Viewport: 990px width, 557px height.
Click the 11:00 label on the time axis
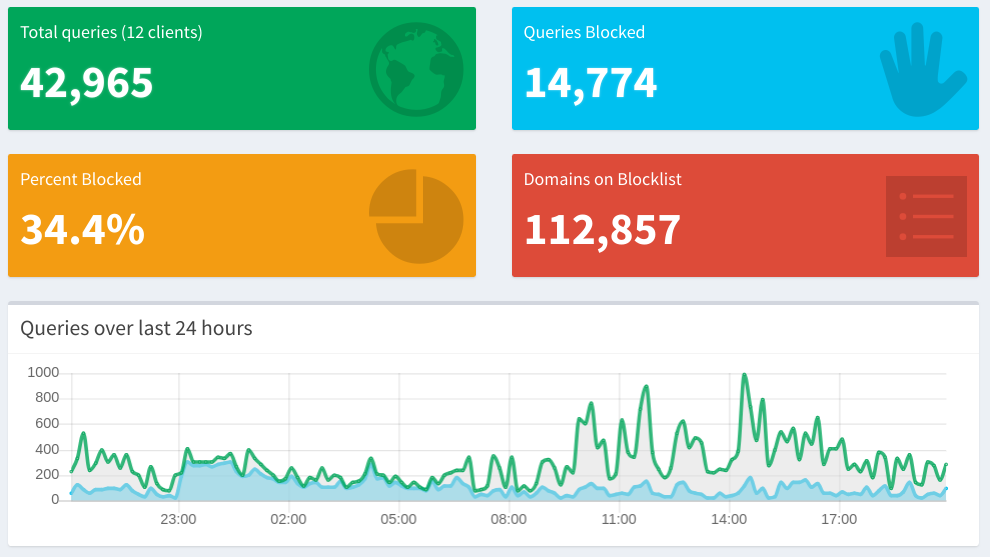click(x=619, y=519)
